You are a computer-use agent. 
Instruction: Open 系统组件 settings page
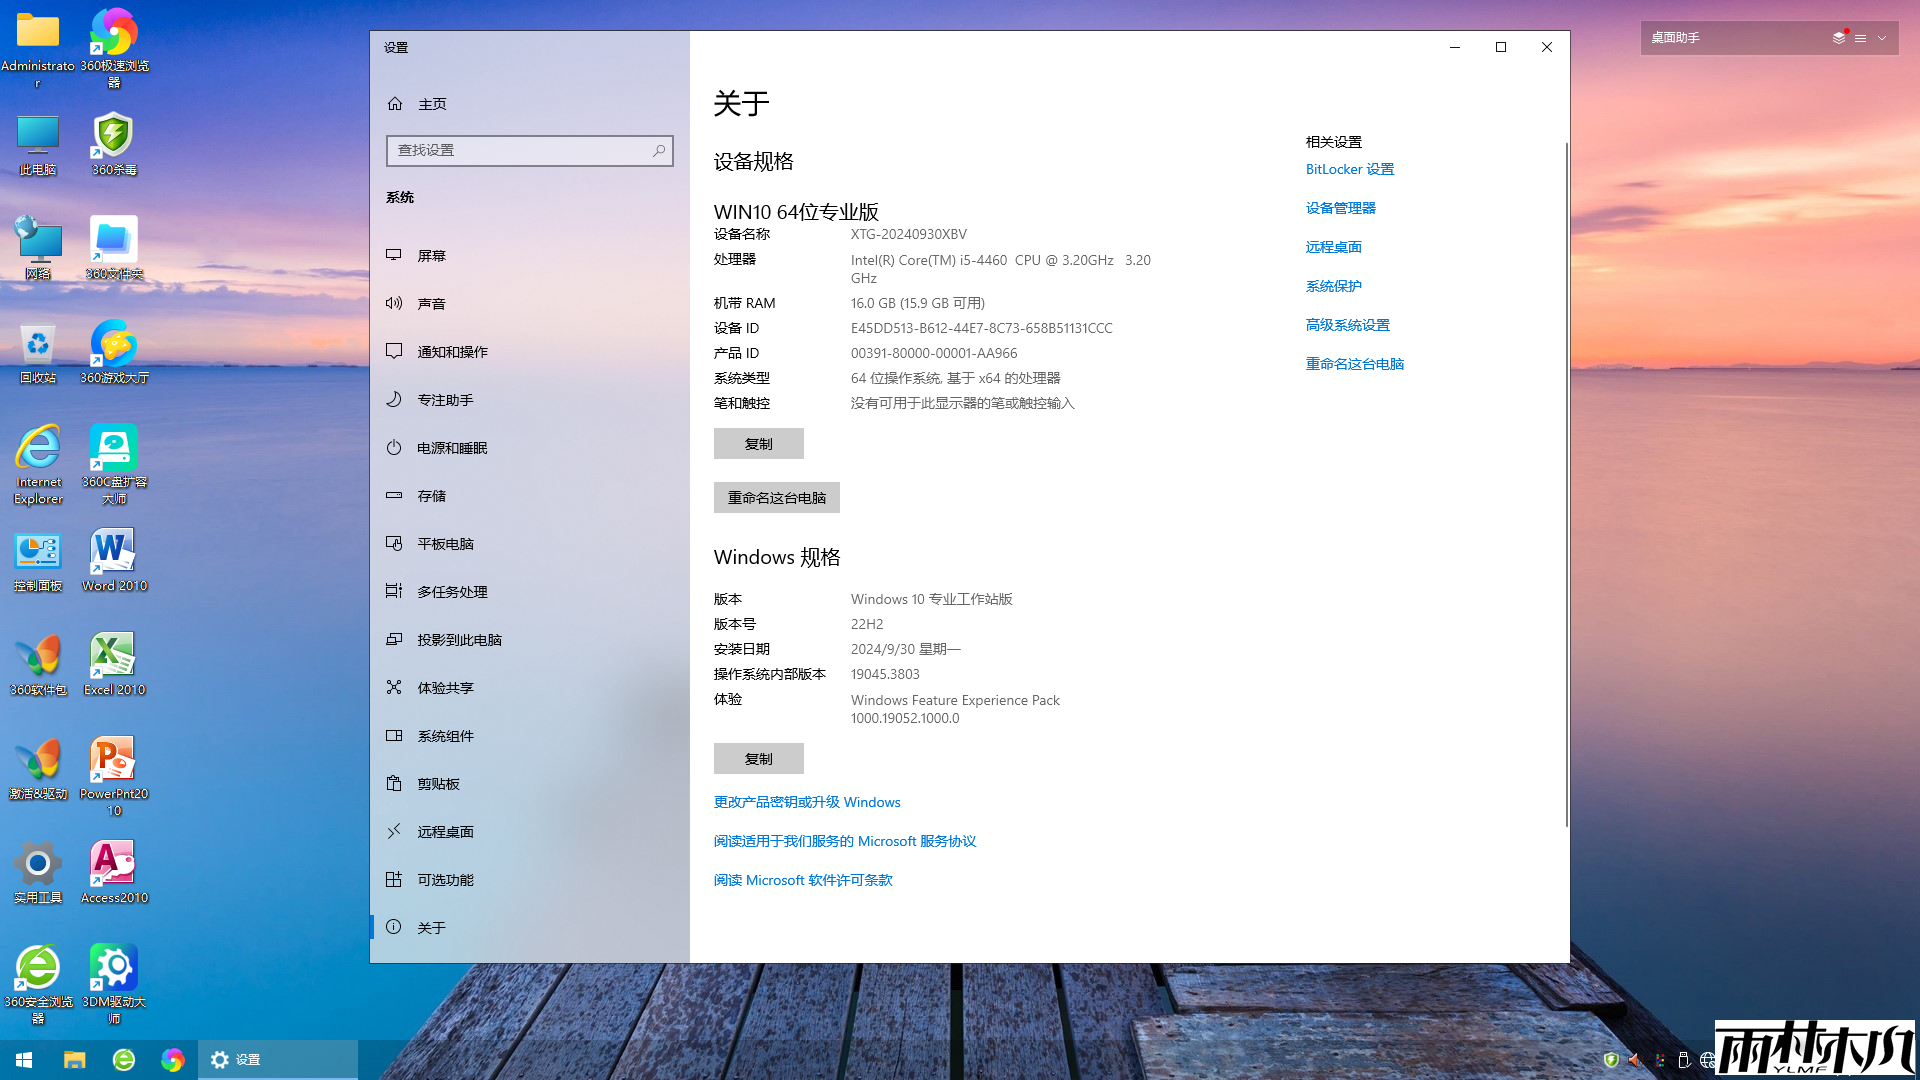tap(530, 736)
